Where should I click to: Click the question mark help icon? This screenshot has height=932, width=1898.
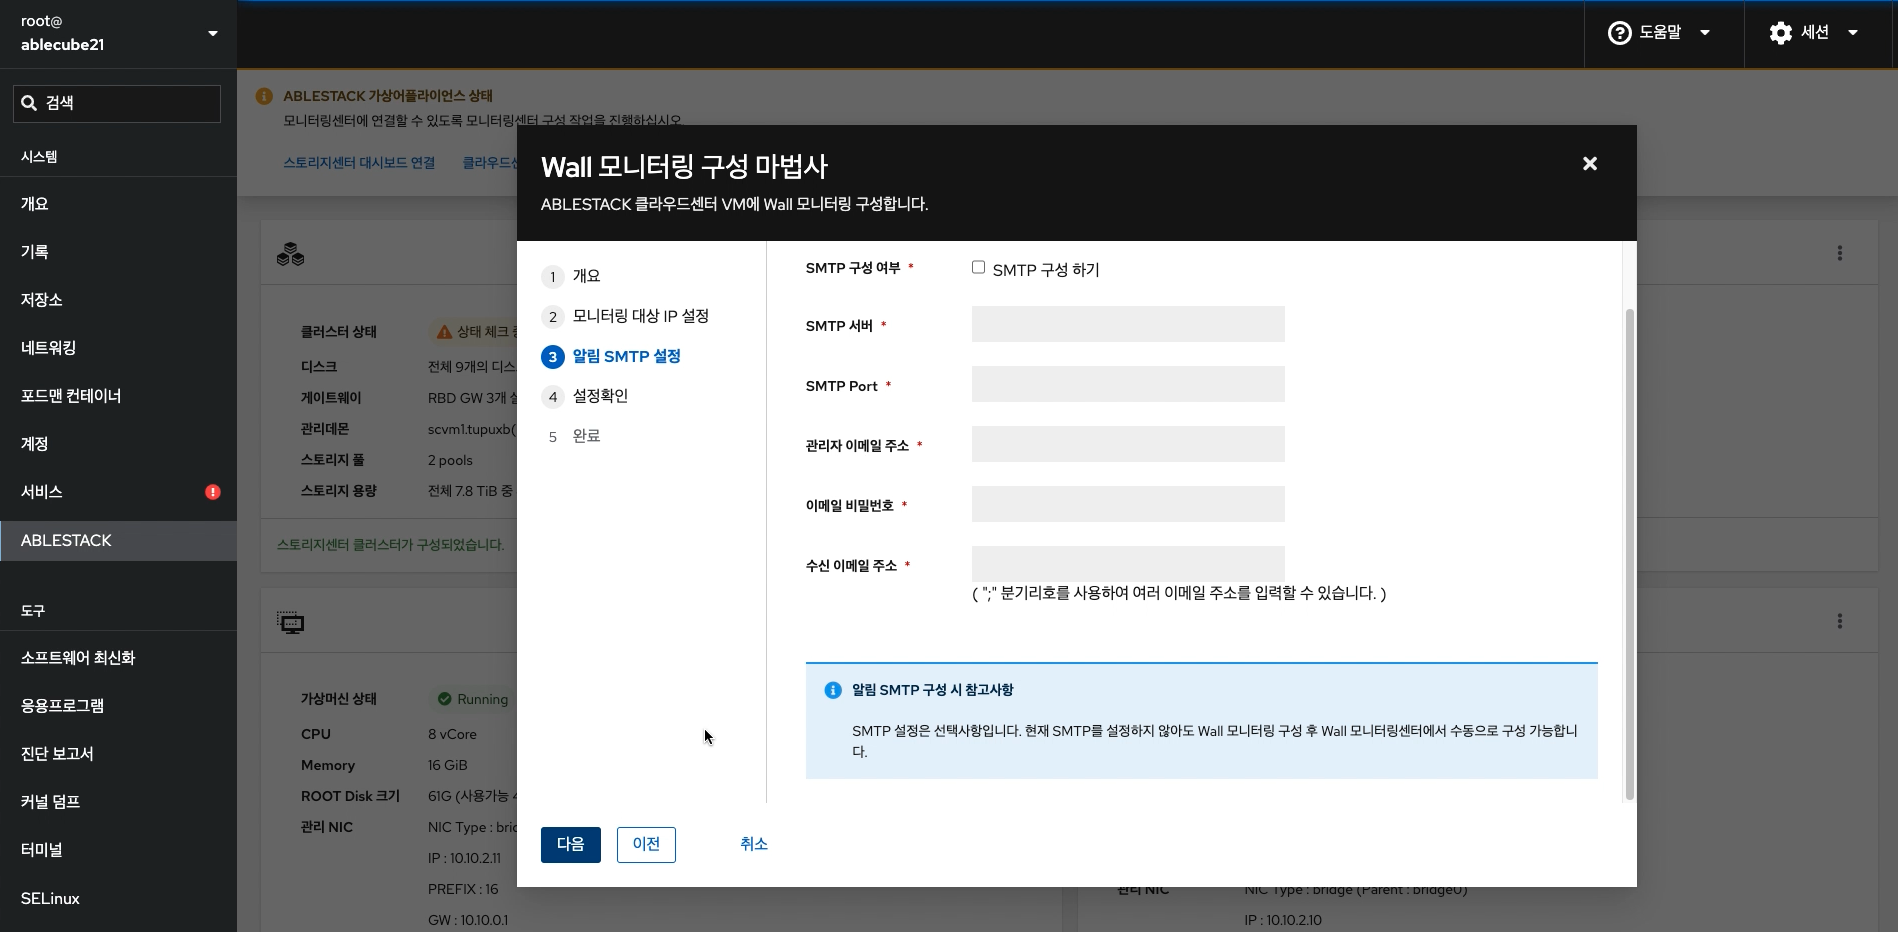[1619, 33]
